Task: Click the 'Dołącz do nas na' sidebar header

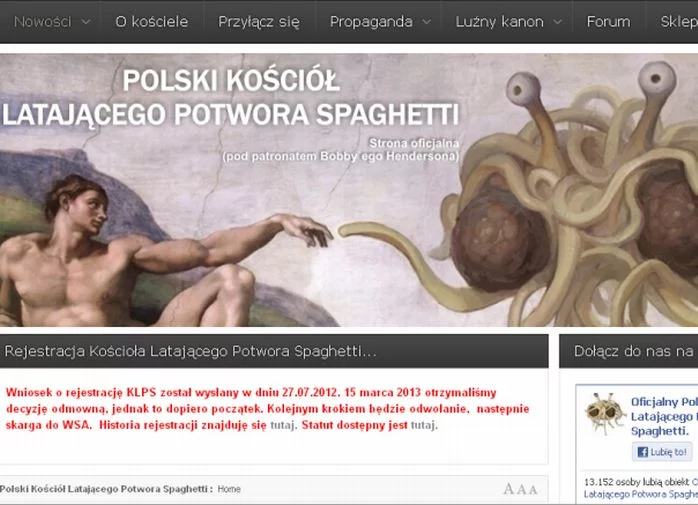Action: pyautogui.click(x=633, y=351)
